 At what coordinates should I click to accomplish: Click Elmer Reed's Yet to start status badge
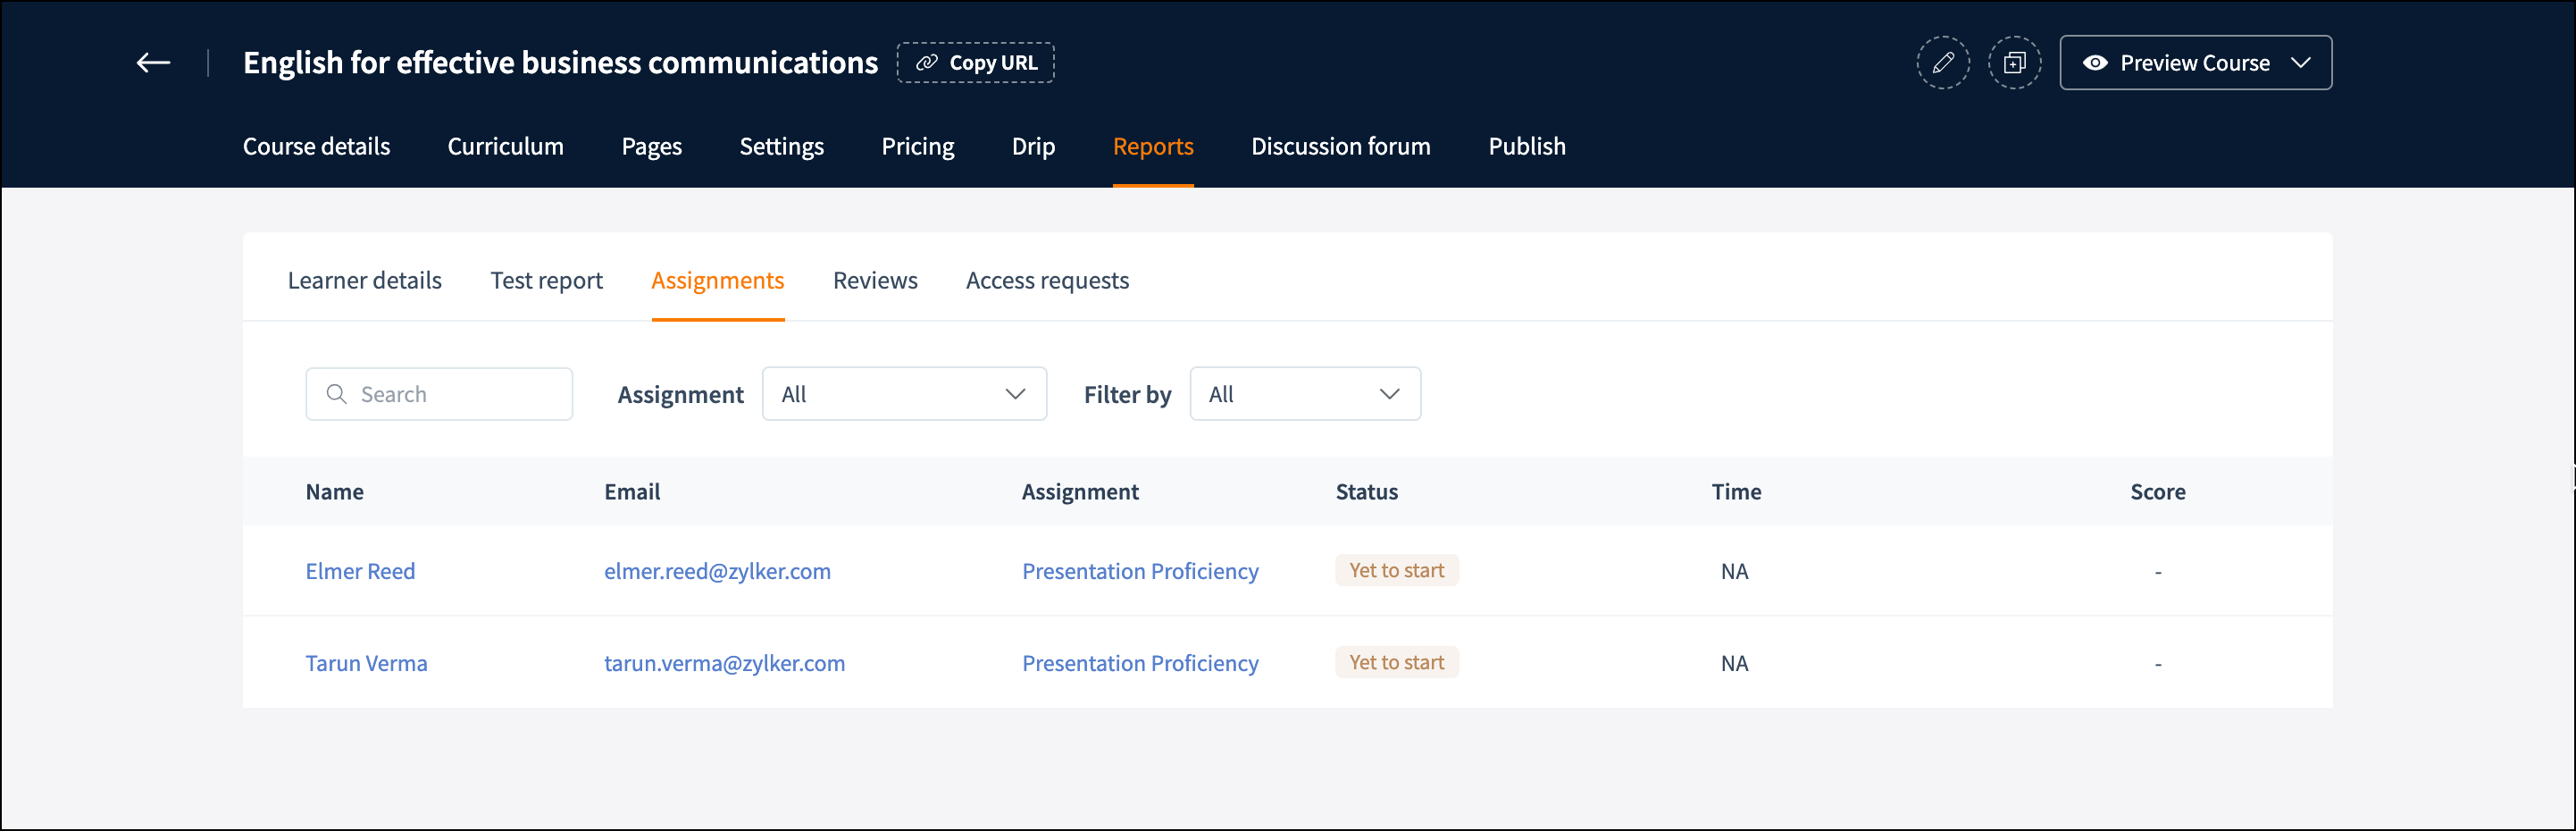coord(1396,570)
